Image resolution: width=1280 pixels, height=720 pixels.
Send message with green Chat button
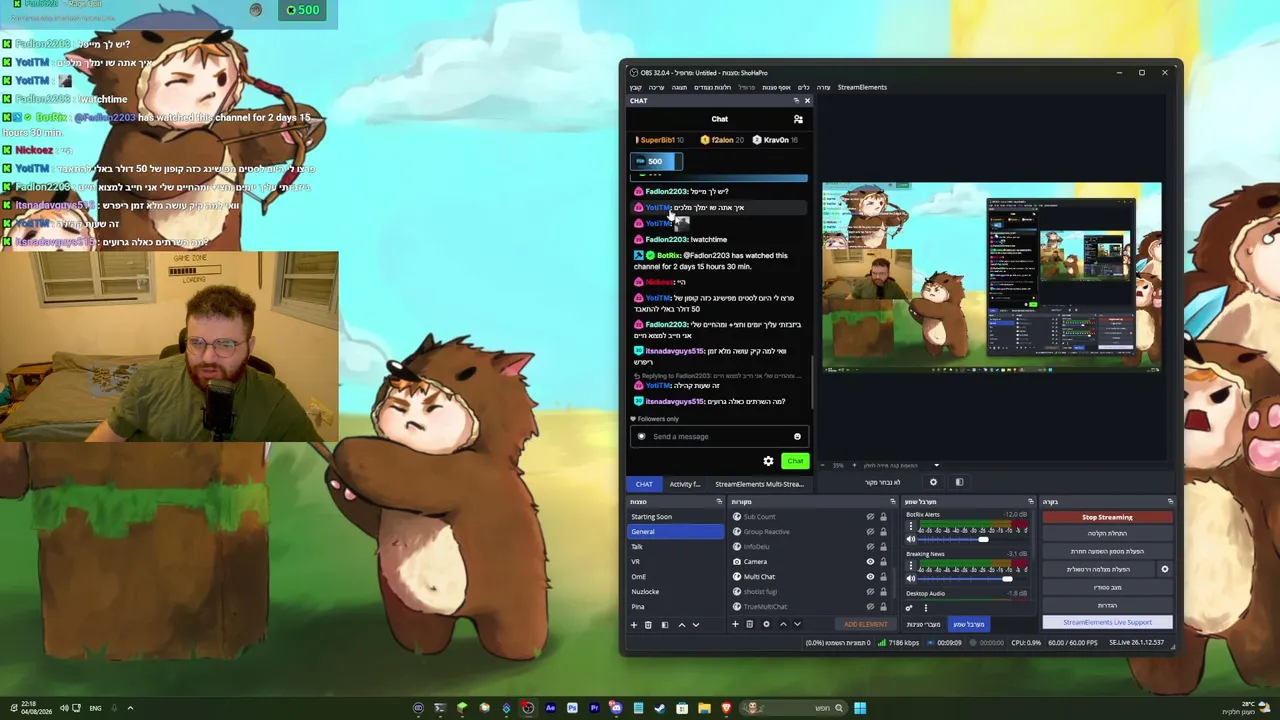coord(795,461)
